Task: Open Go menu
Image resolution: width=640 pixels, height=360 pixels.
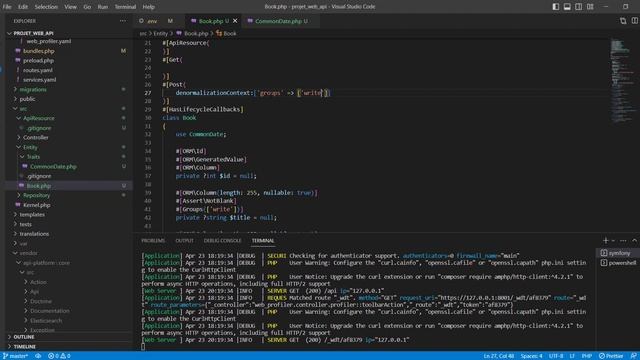Action: (x=87, y=7)
